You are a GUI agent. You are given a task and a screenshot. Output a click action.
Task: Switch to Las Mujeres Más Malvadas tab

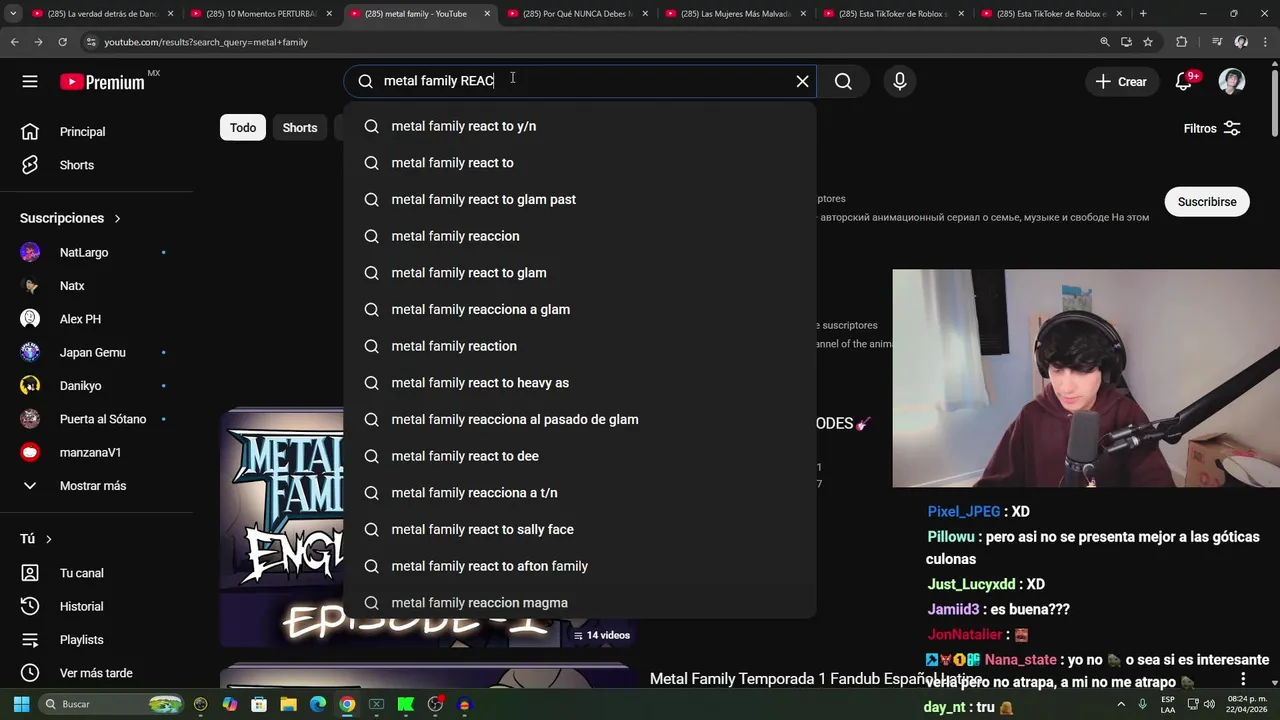(x=736, y=14)
